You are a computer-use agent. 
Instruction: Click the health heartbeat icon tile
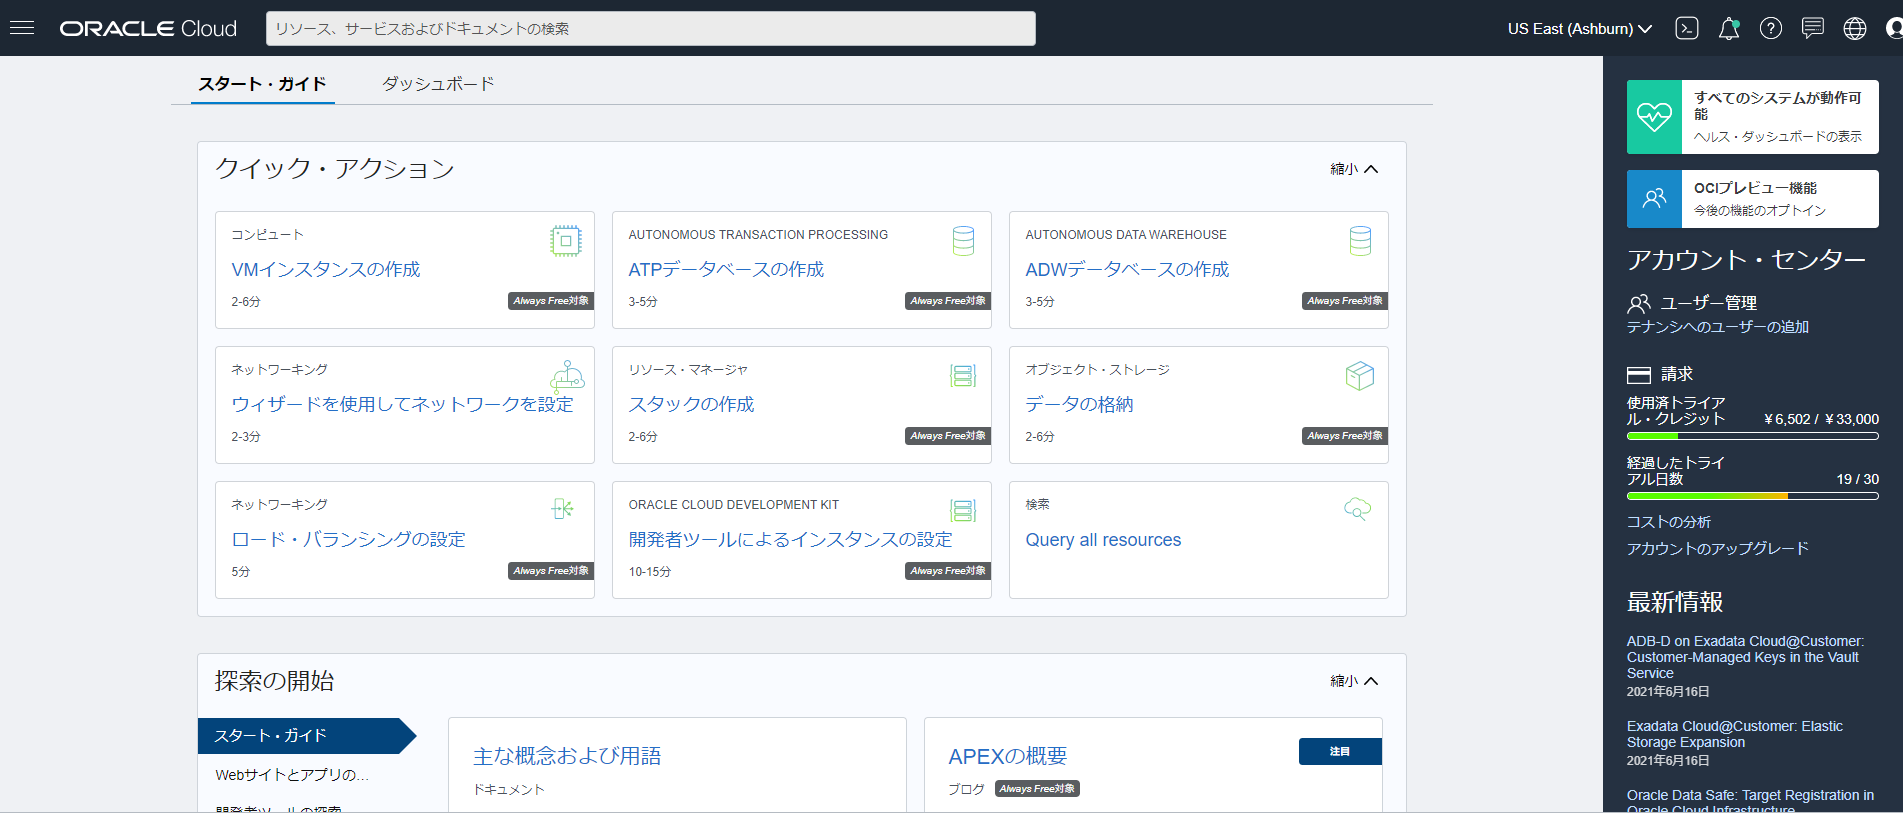pyautogui.click(x=1654, y=117)
